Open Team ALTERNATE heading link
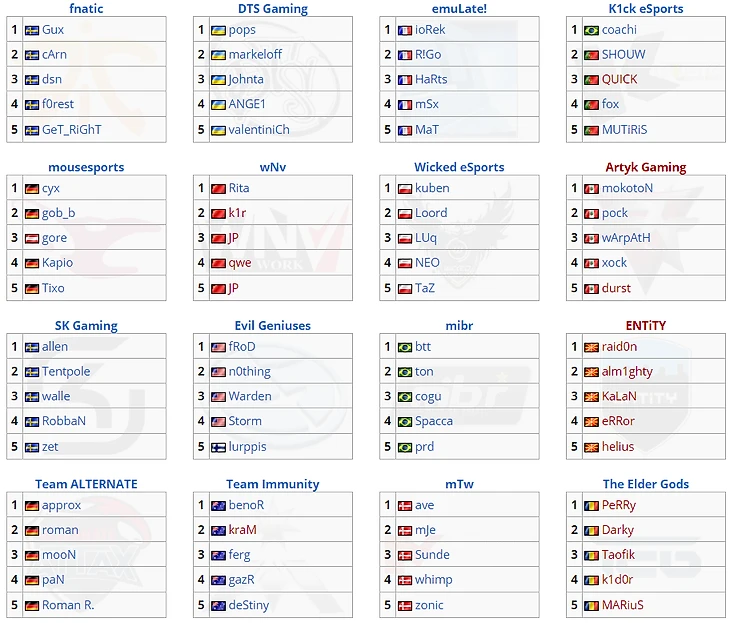 [86, 484]
